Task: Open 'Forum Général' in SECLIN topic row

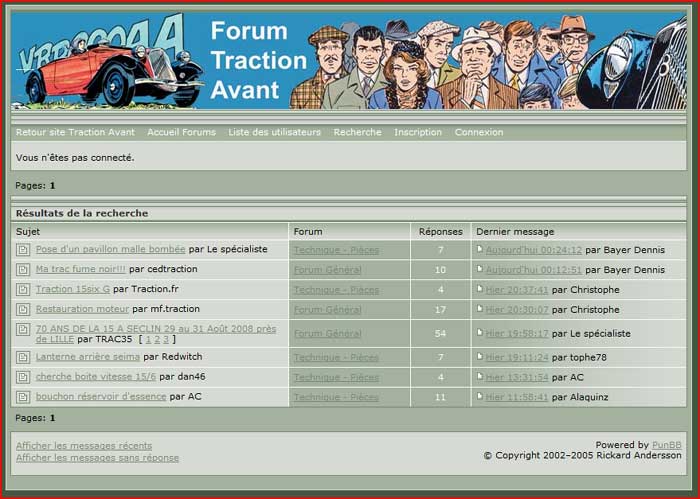Action: (x=327, y=333)
